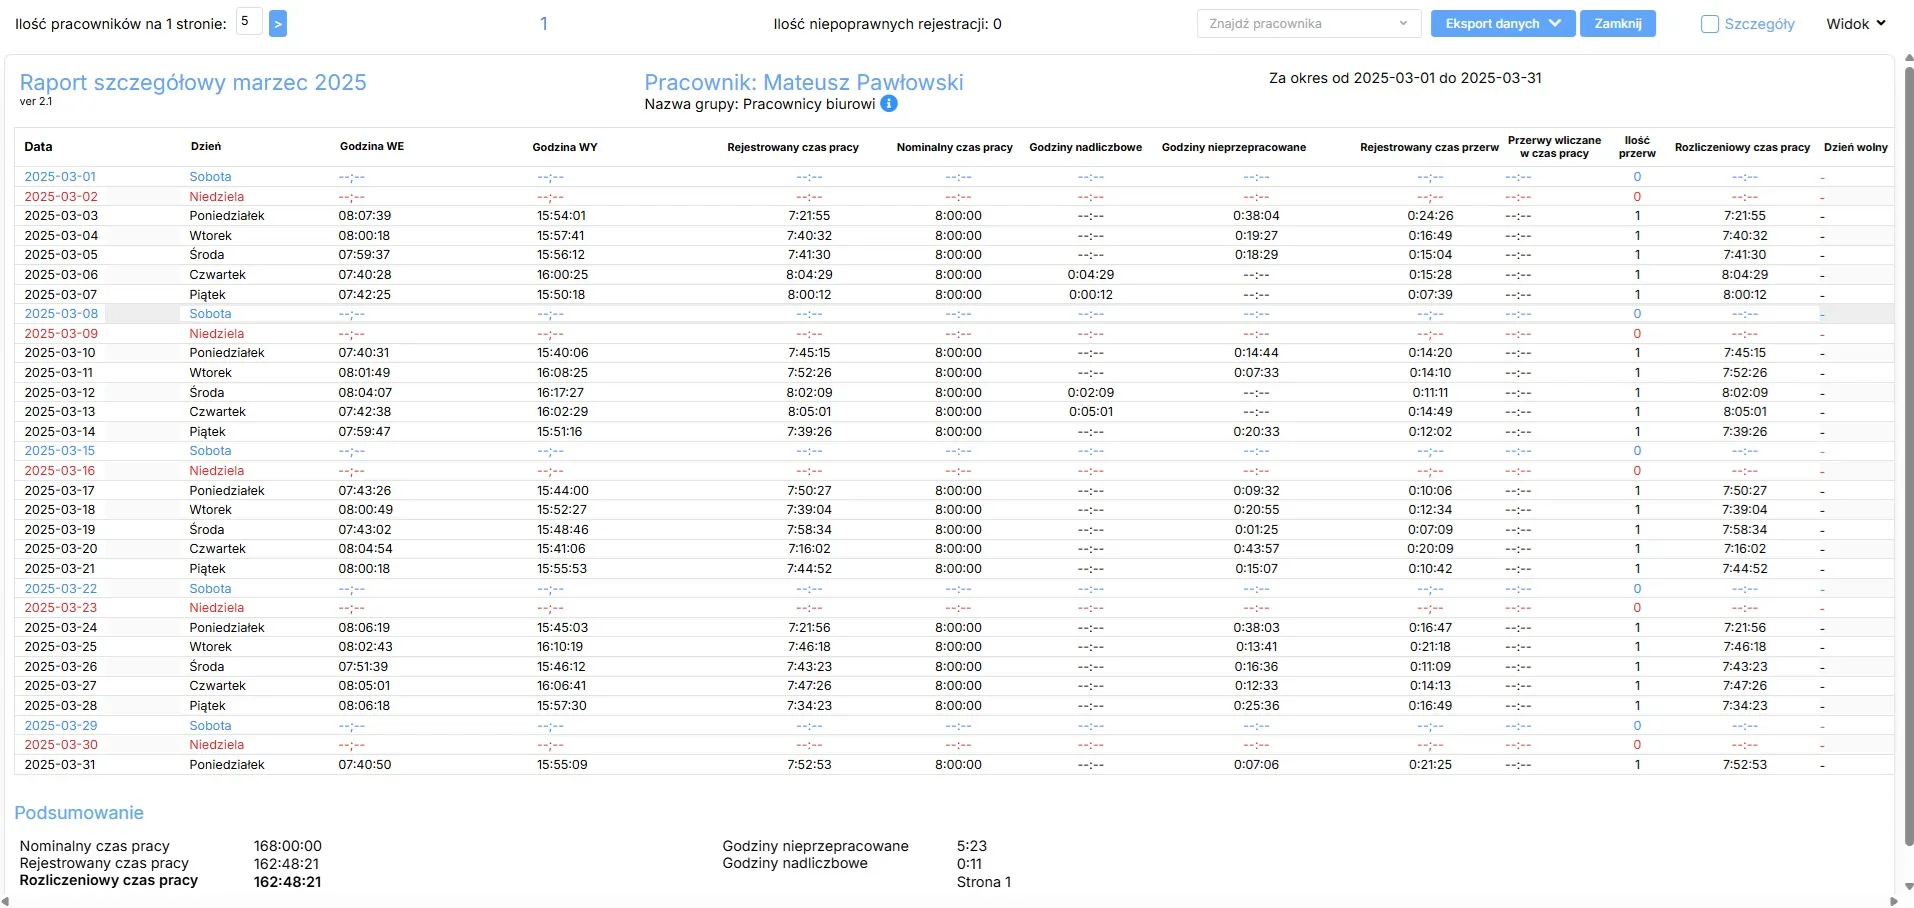This screenshot has width=1914, height=908.
Task: Click the Rozliczeniowy czas pracy header
Action: click(x=1742, y=147)
